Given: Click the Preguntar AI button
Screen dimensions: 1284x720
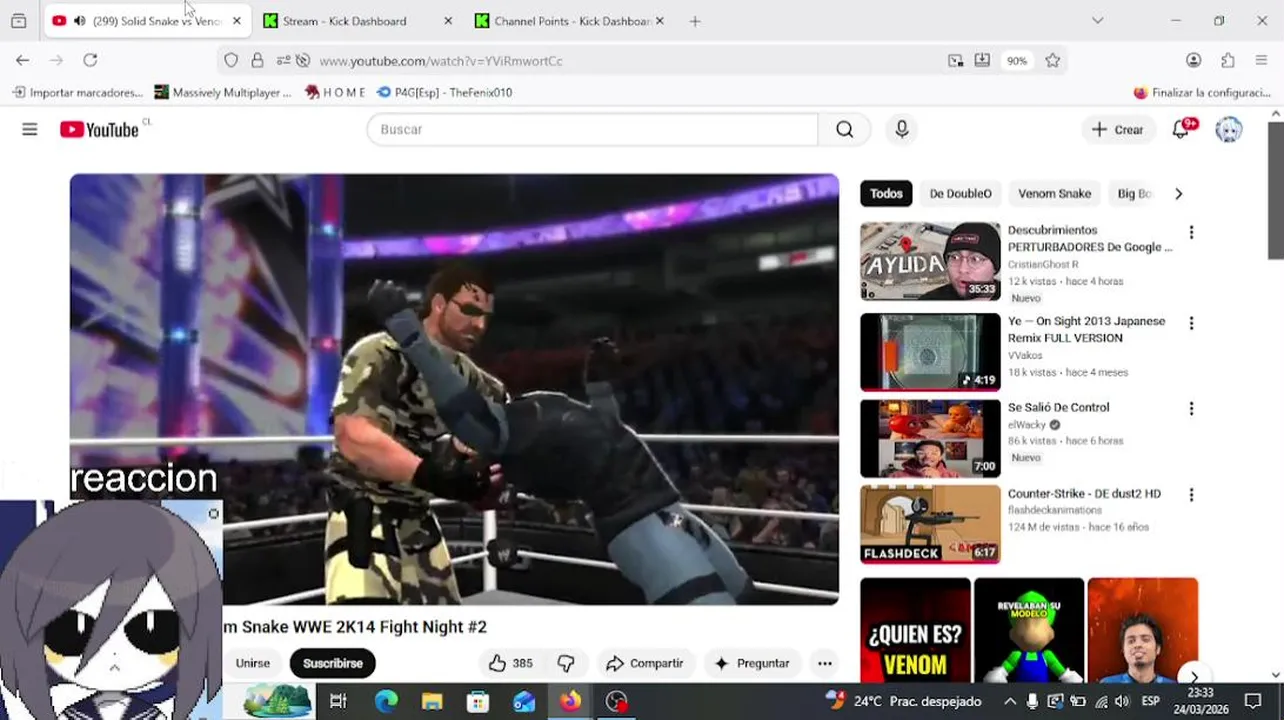Looking at the screenshot, I should (752, 663).
